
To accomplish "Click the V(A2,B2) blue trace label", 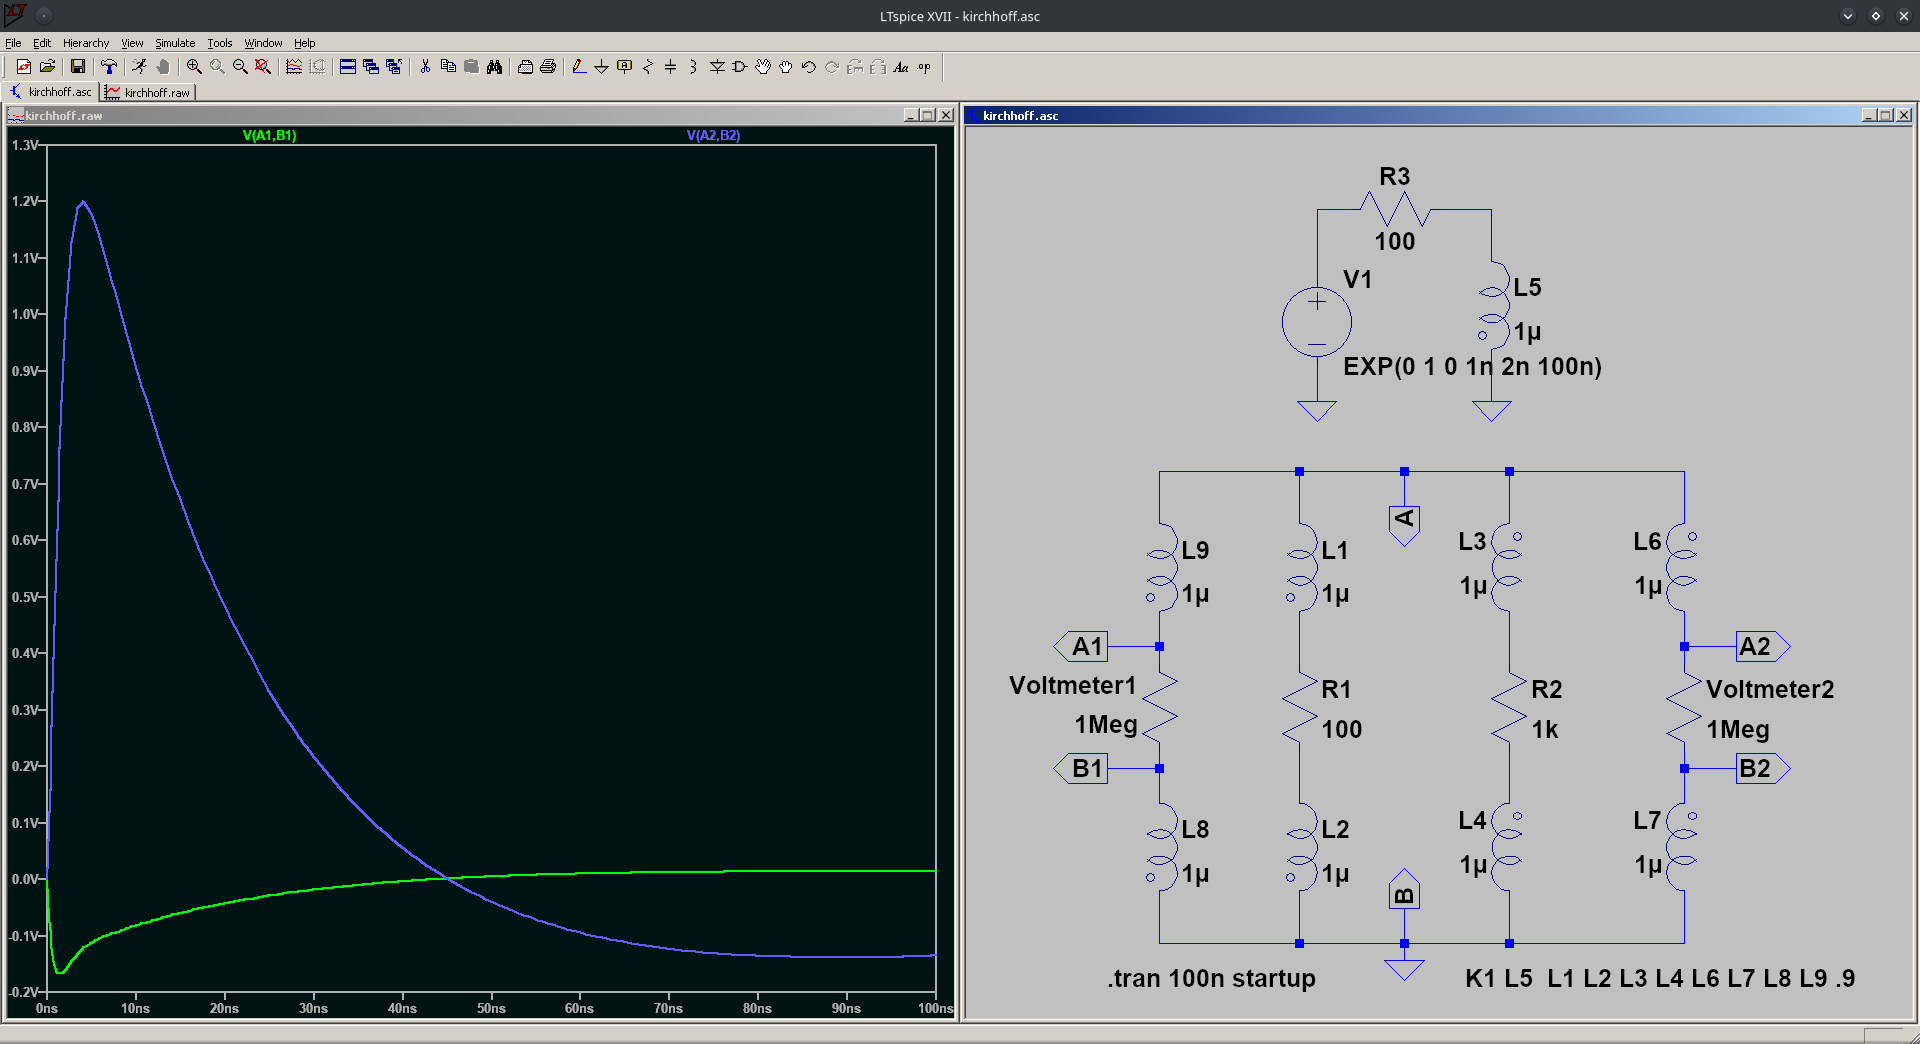I will pyautogui.click(x=713, y=135).
